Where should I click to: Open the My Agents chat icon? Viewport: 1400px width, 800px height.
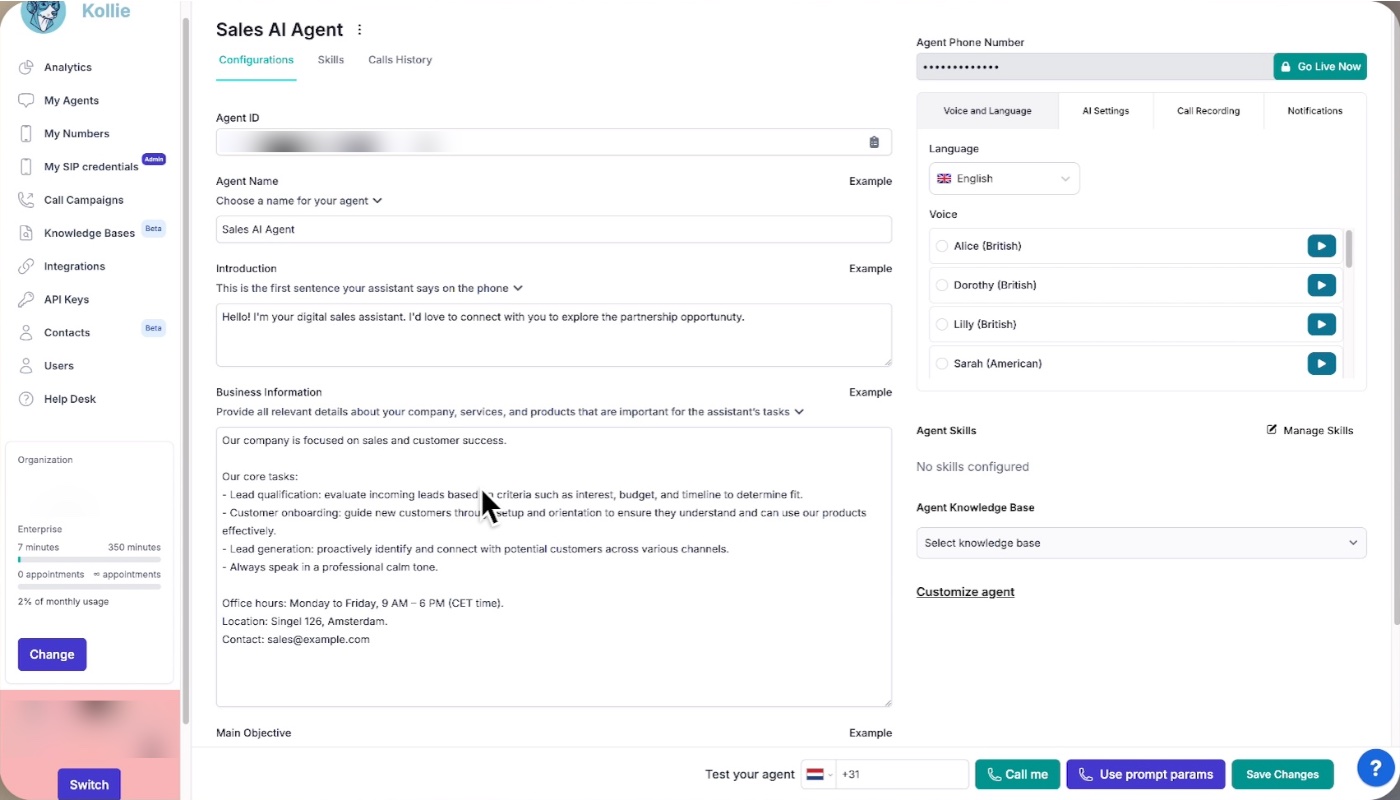26,100
